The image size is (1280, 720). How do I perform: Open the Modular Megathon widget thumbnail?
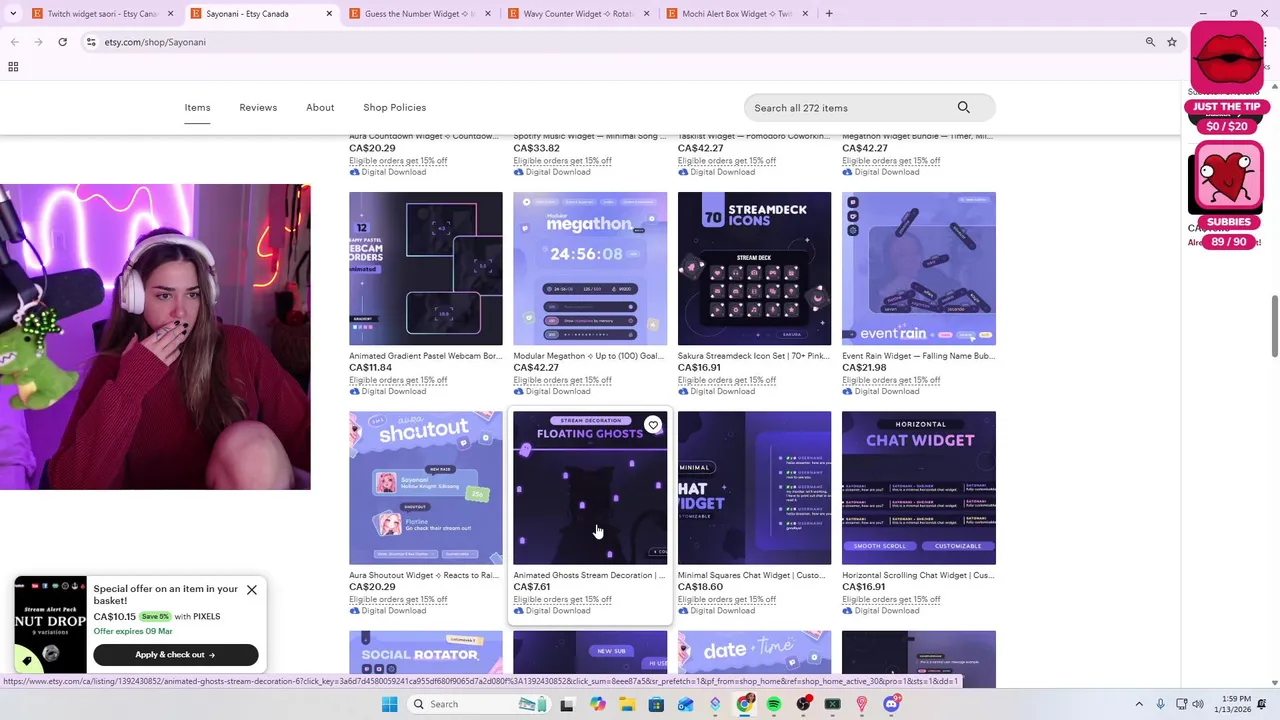tap(590, 269)
